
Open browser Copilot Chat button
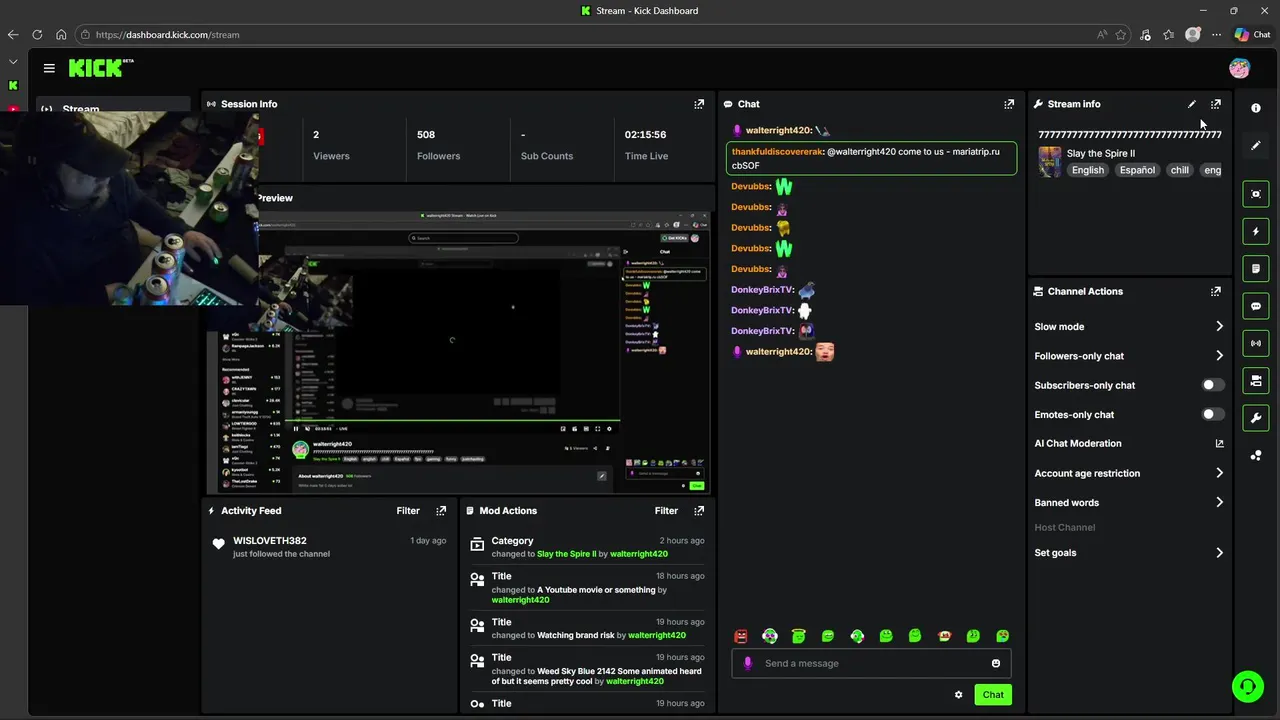point(1252,35)
